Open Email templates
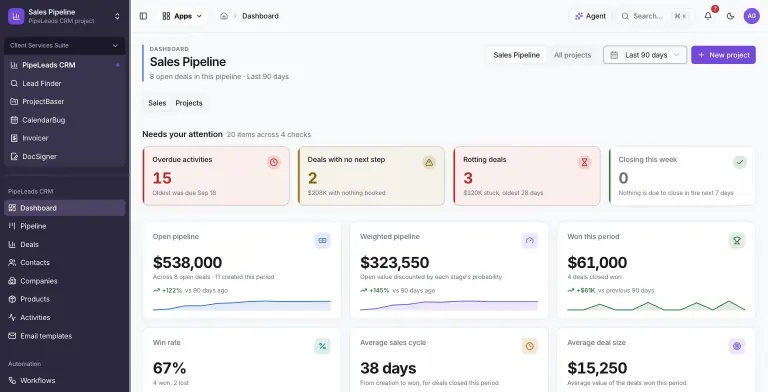 [65, 336]
